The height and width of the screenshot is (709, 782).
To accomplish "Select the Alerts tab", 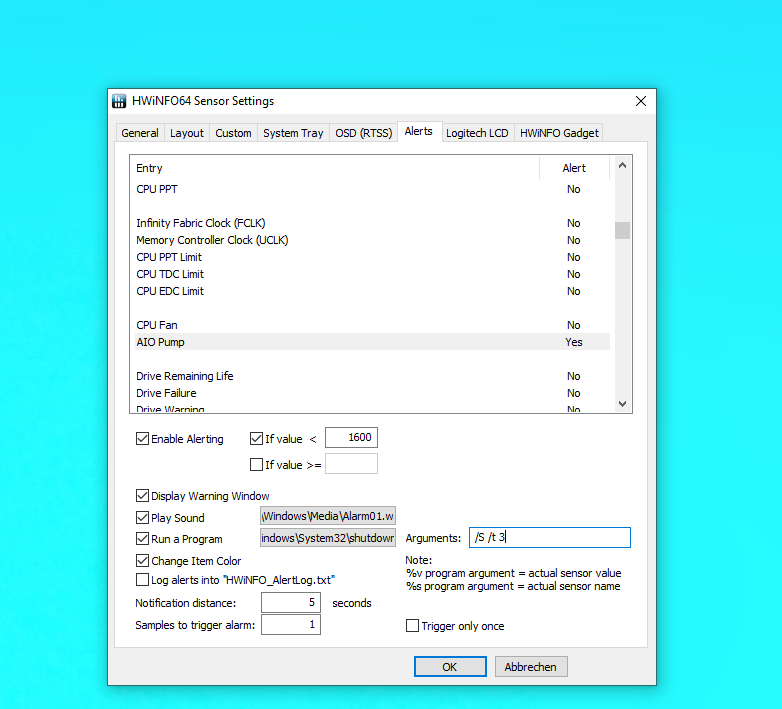I will pyautogui.click(x=419, y=131).
